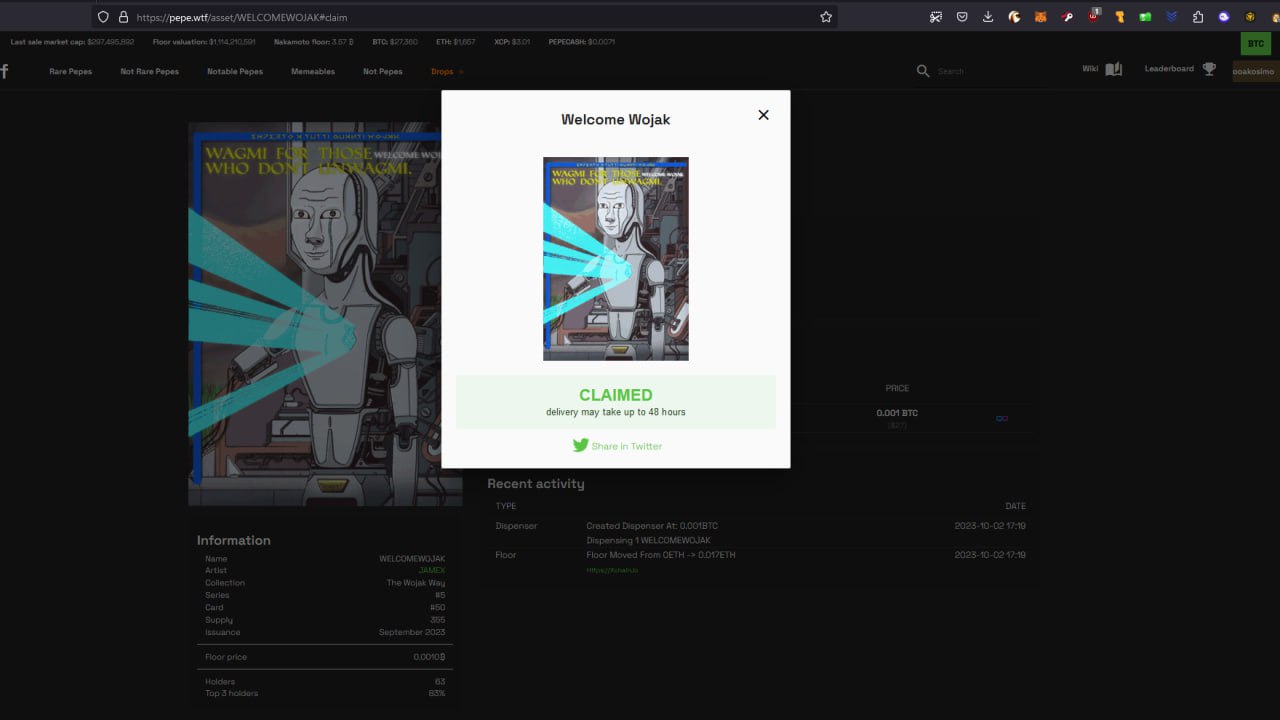Open the yellow extension icon
The height and width of the screenshot is (720, 1280).
(x=1120, y=17)
